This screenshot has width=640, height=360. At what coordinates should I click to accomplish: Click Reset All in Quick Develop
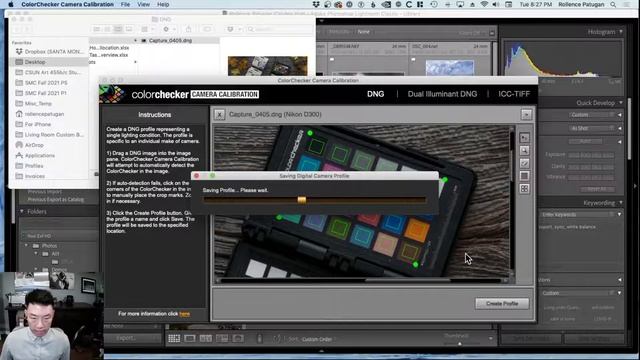point(597,189)
